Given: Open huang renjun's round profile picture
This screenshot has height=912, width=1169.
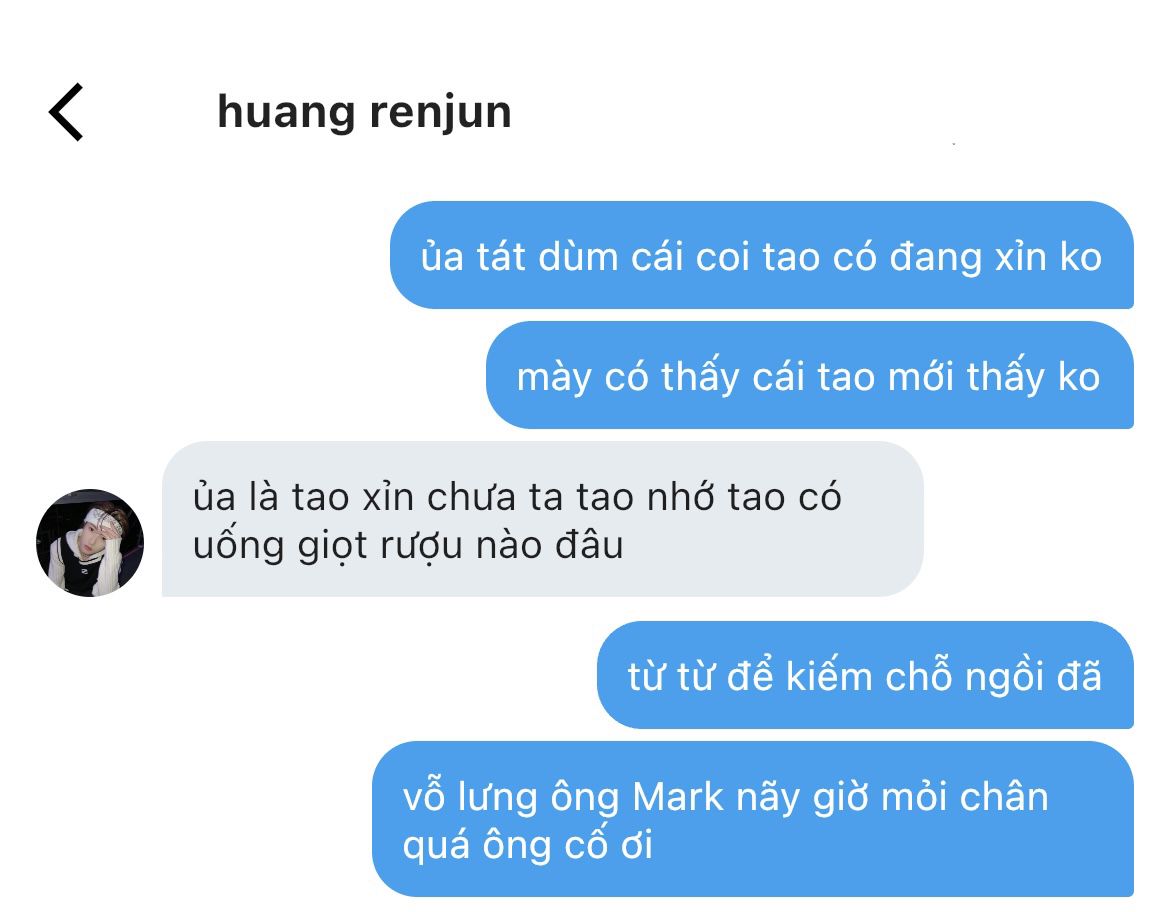Looking at the screenshot, I should (x=89, y=542).
